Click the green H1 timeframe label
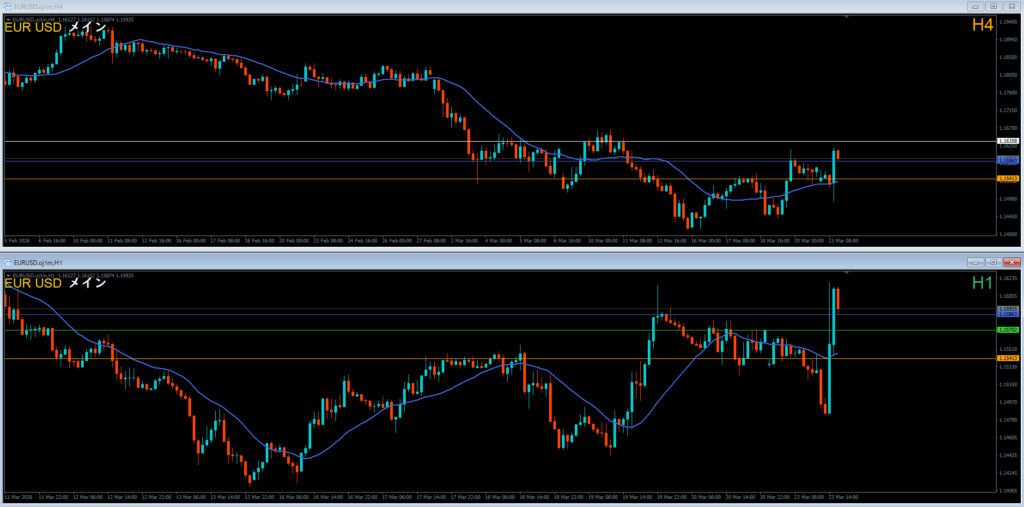 coord(982,283)
